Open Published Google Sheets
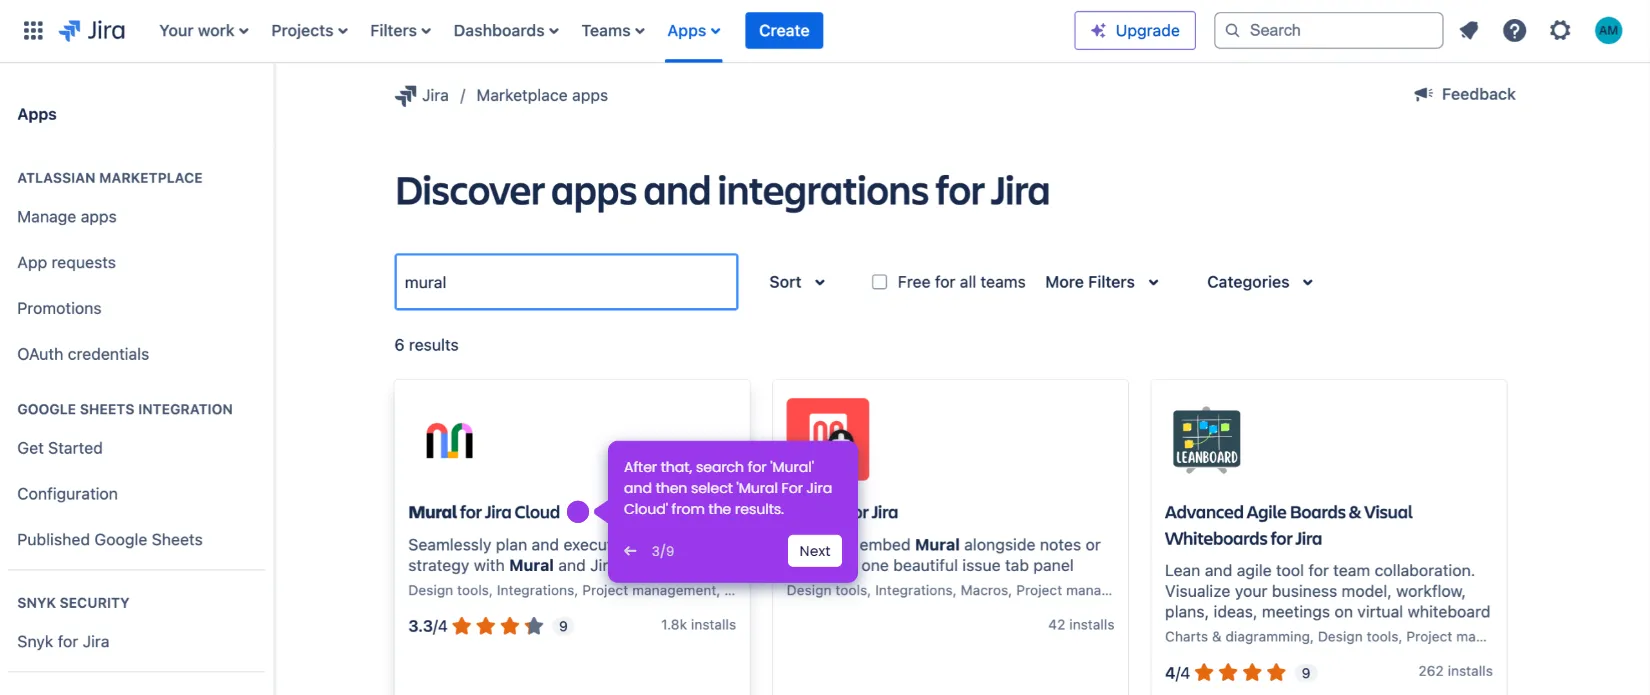1650x695 pixels. [110, 540]
